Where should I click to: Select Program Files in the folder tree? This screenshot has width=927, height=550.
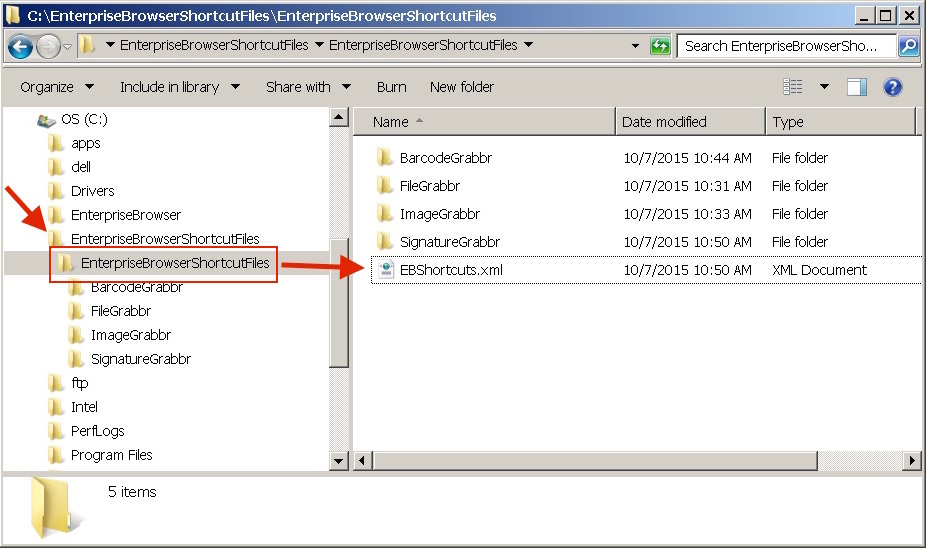point(111,455)
